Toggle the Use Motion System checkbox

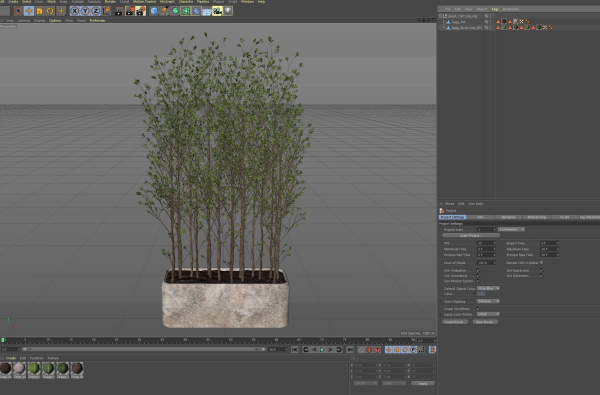pyautogui.click(x=478, y=281)
